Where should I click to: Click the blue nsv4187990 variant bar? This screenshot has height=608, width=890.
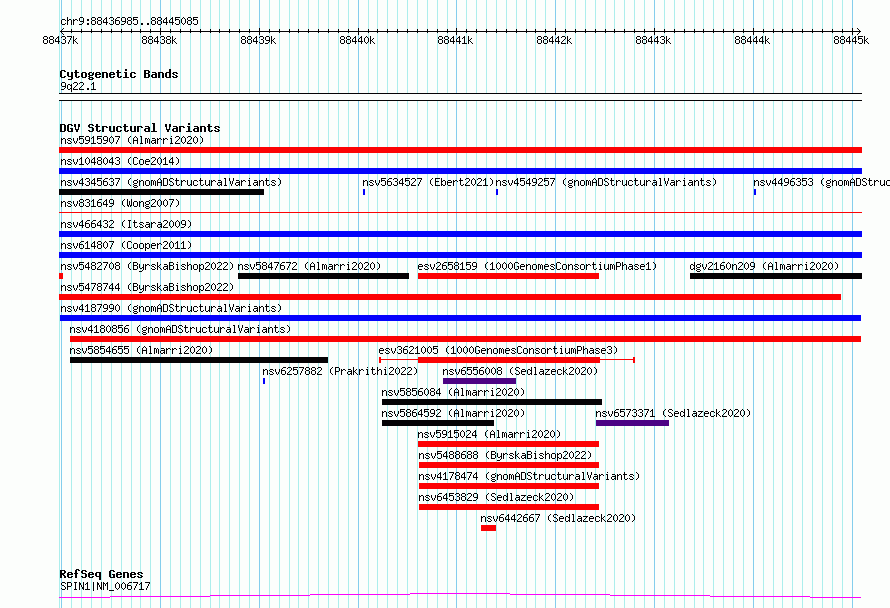coord(460,318)
